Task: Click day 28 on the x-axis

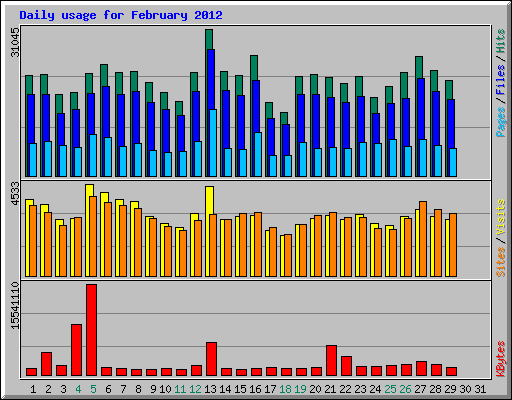Action: (x=435, y=389)
